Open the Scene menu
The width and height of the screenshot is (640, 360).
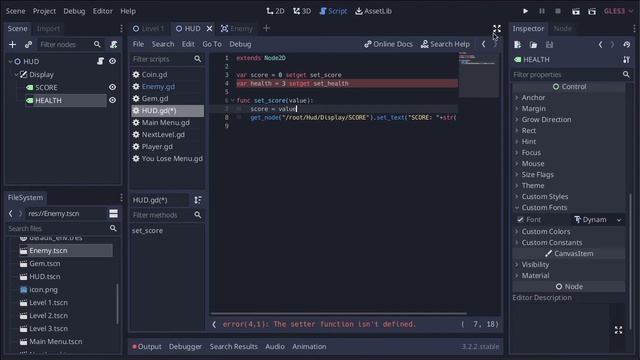[16, 11]
